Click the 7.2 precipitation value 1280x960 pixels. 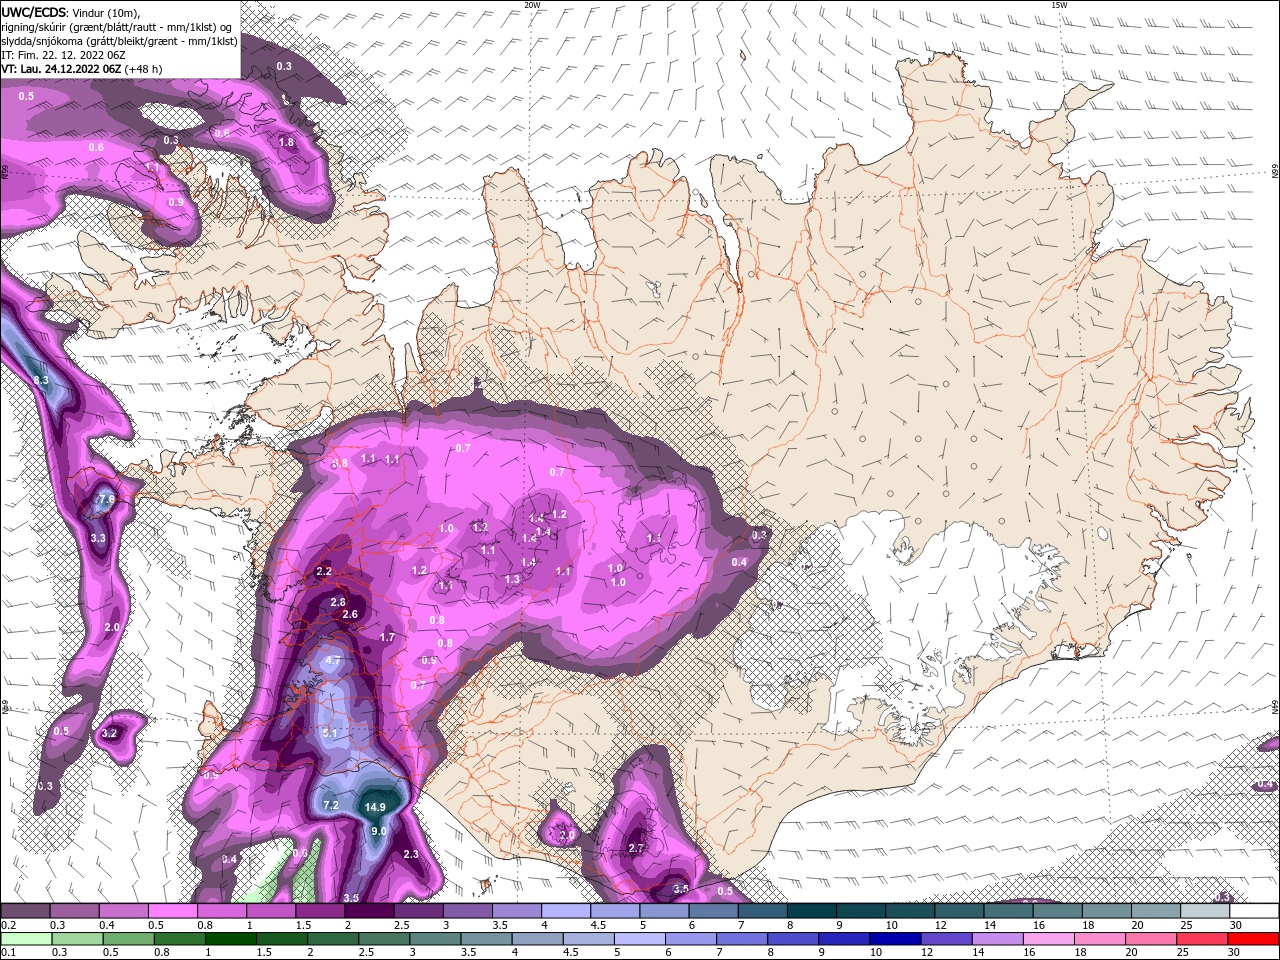[332, 805]
